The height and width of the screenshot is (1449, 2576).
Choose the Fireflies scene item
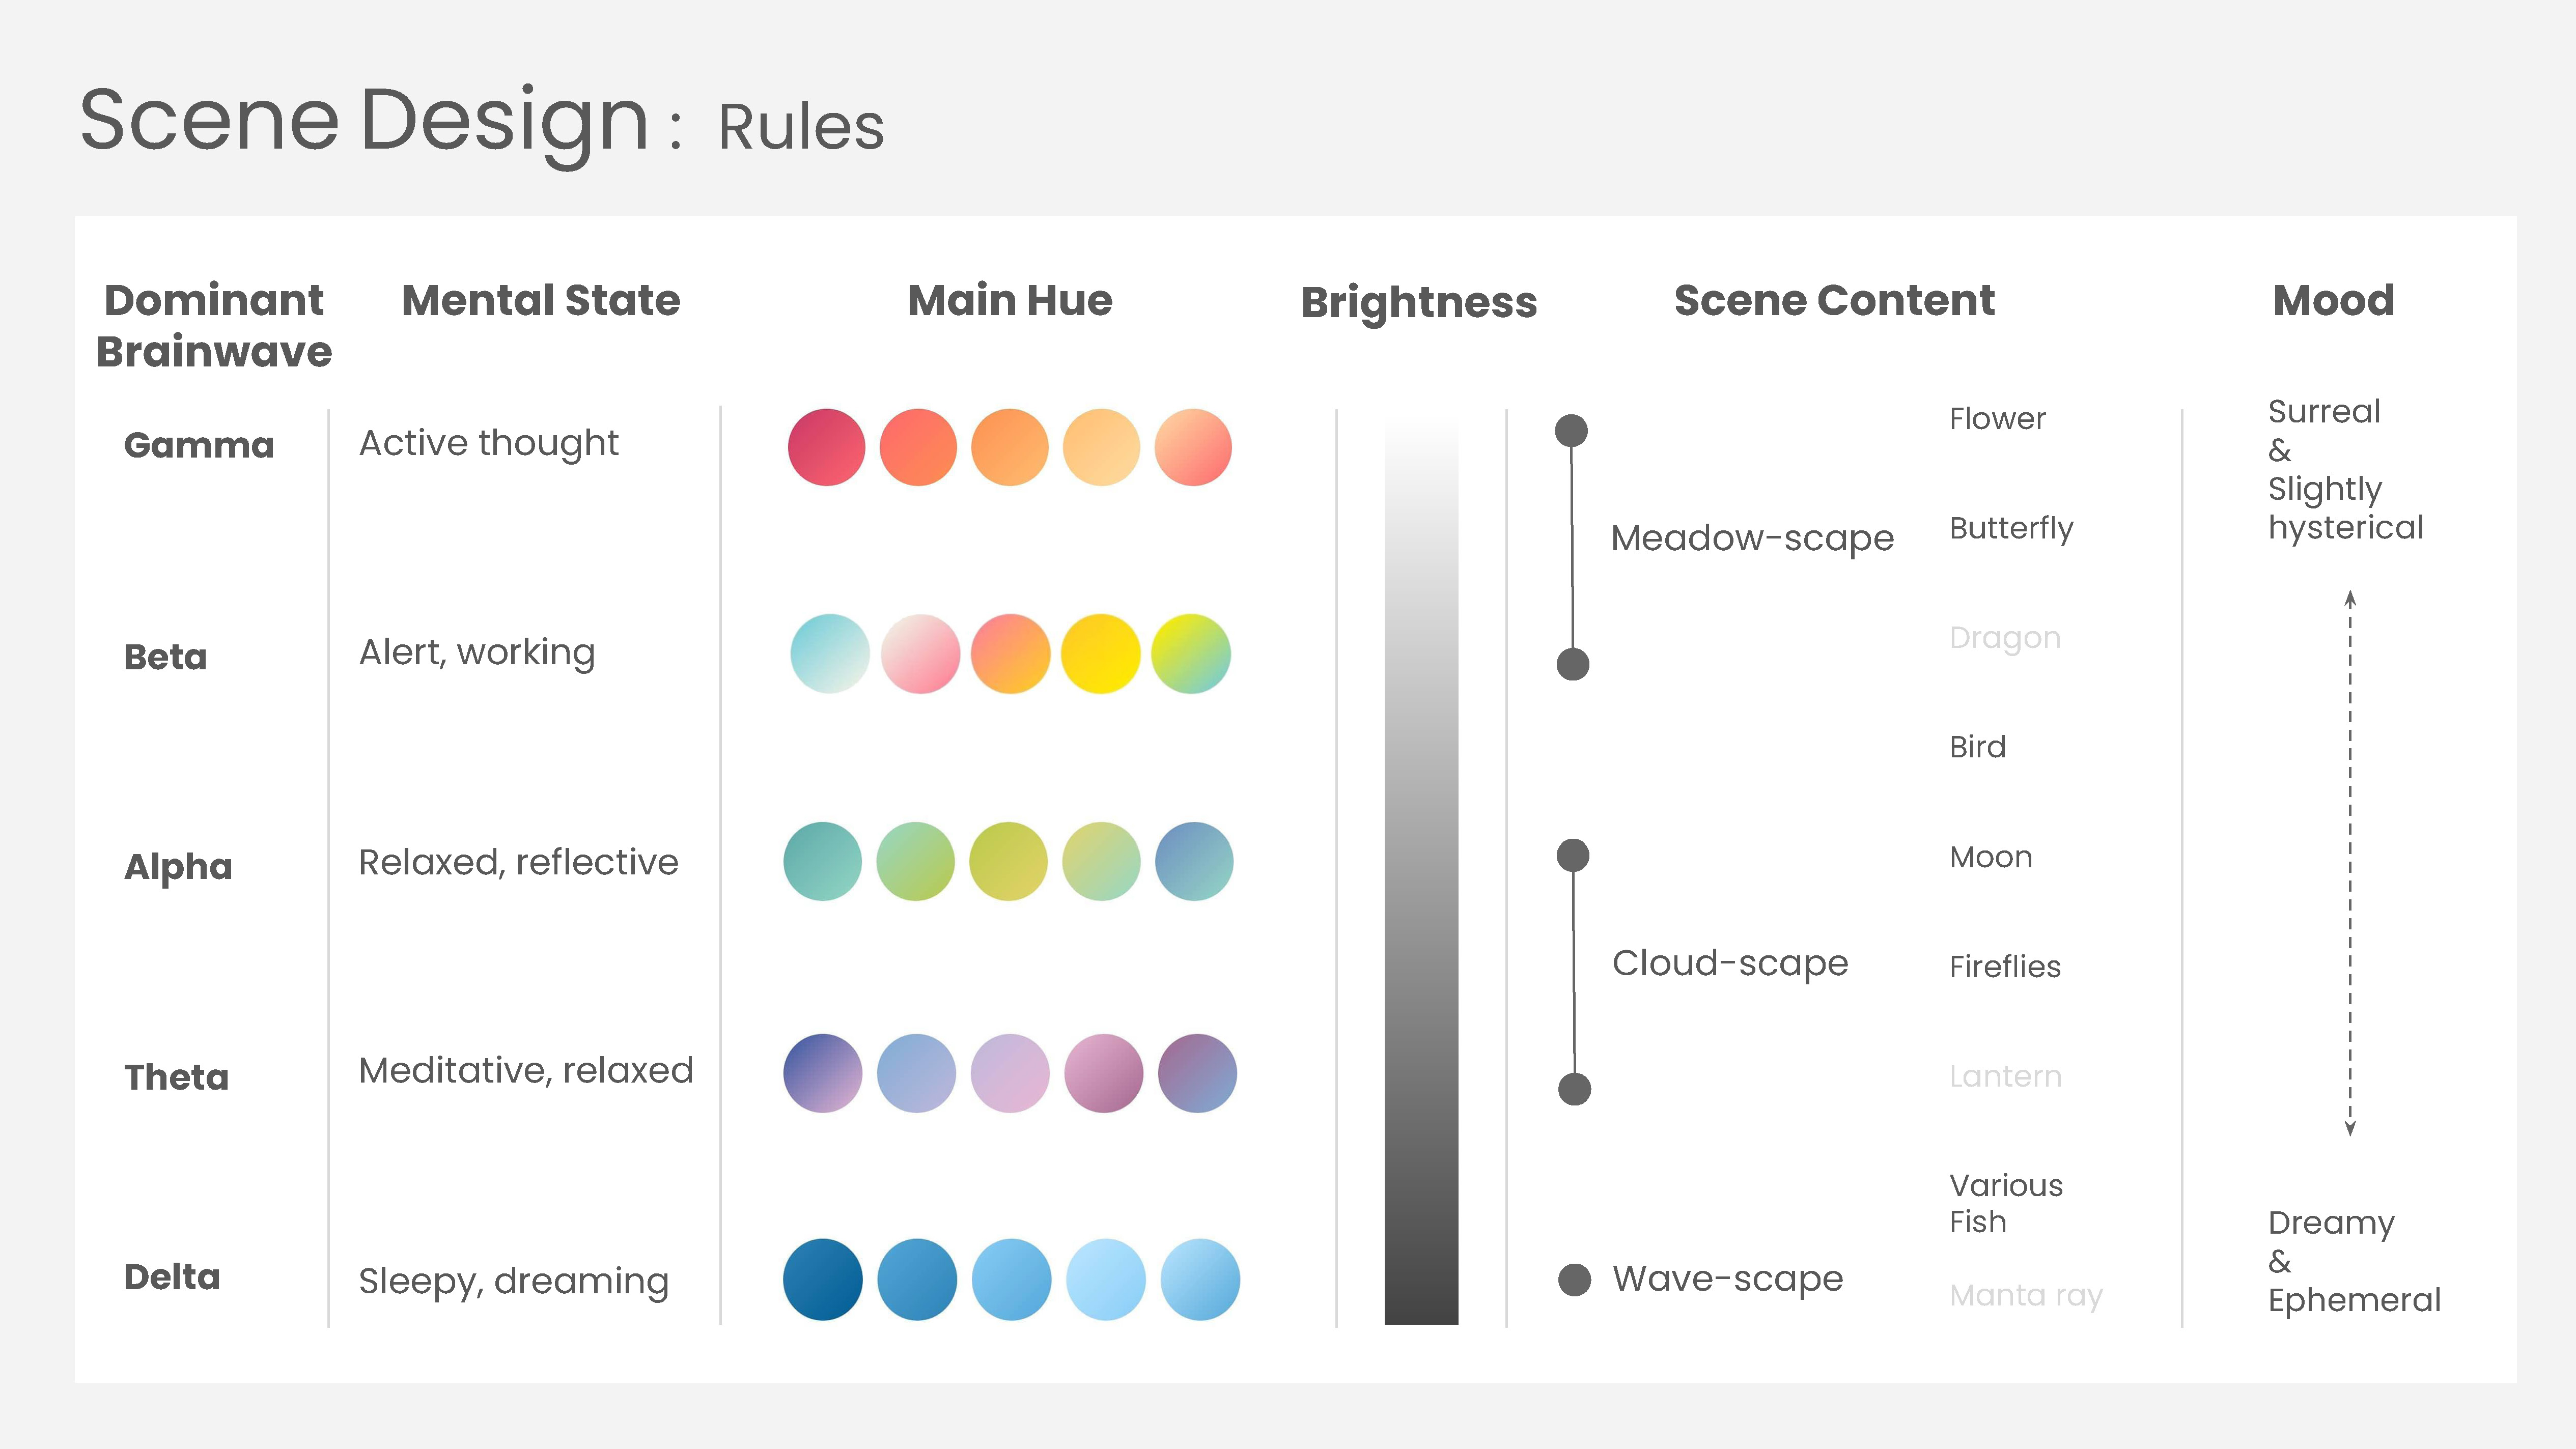pos(2004,966)
